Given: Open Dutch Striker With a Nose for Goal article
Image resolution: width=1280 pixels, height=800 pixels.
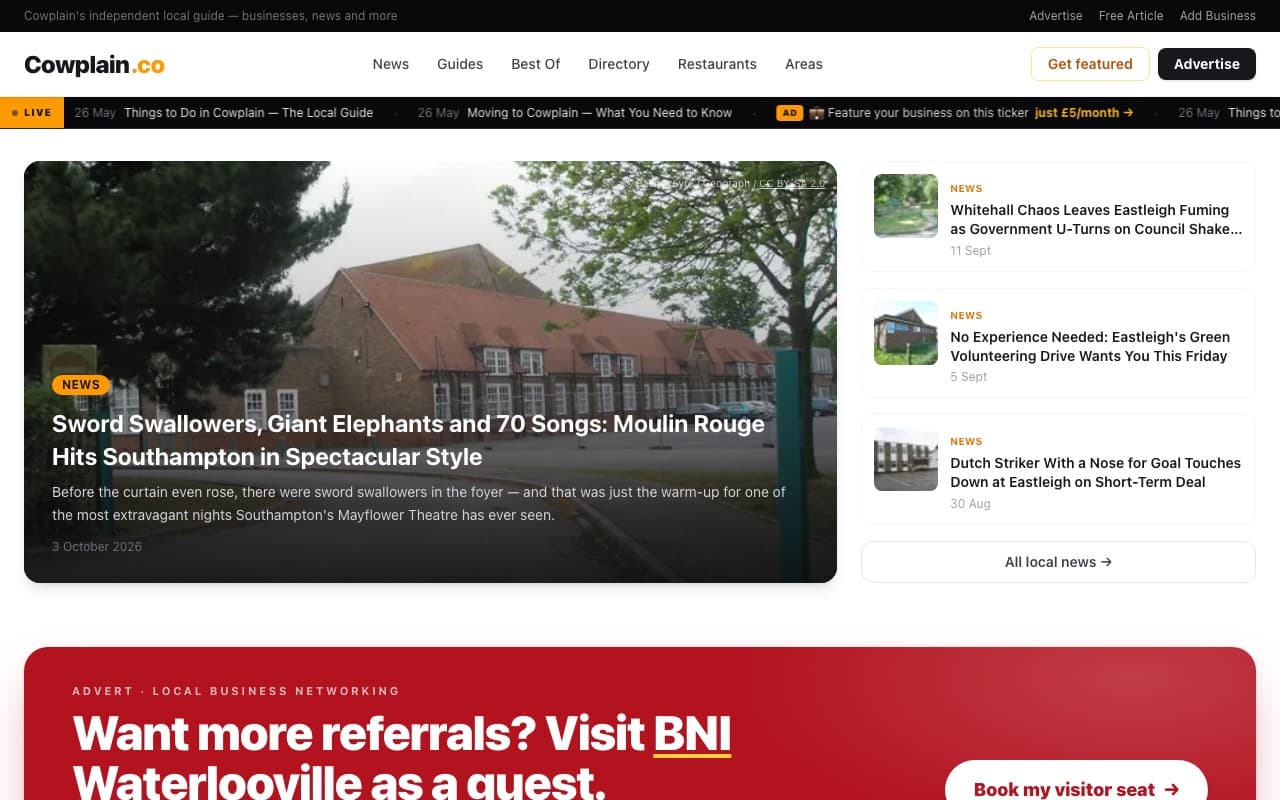Looking at the screenshot, I should click(1095, 472).
